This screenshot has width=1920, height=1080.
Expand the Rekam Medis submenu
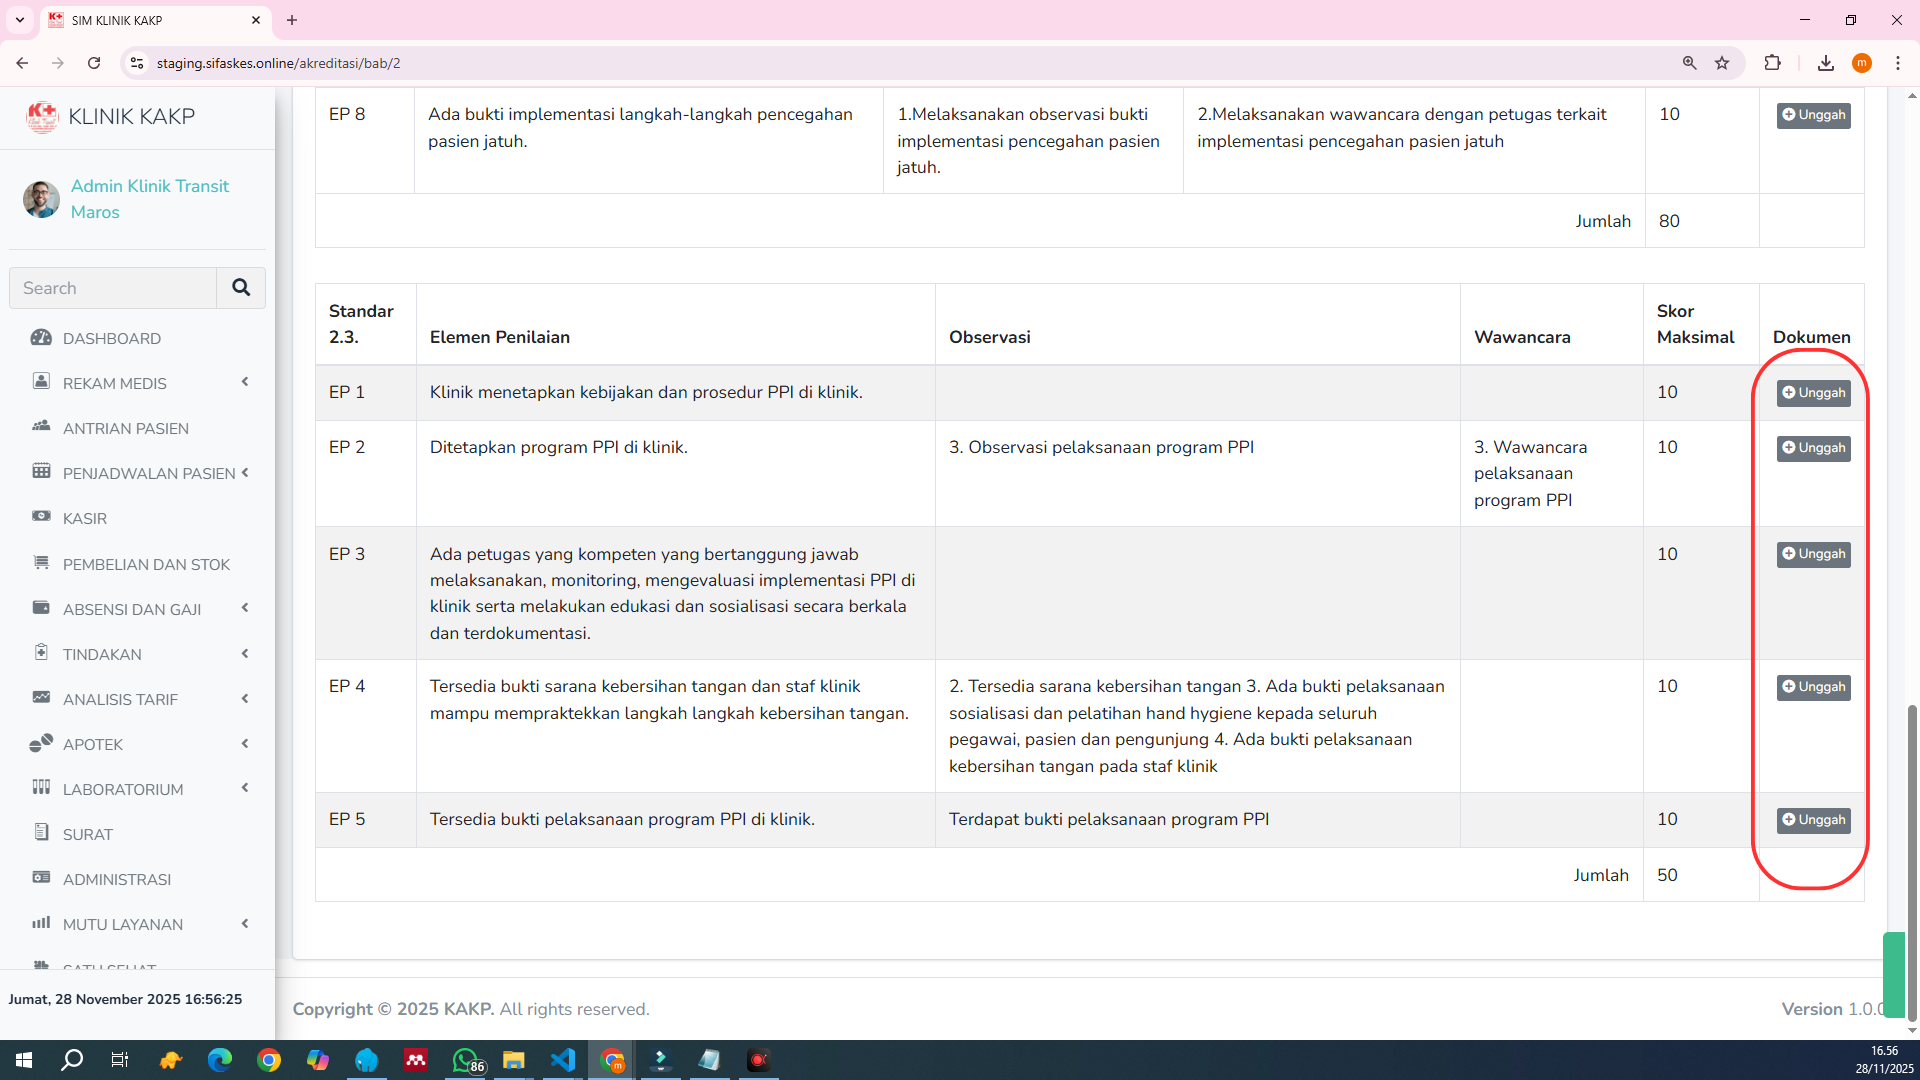(x=245, y=382)
